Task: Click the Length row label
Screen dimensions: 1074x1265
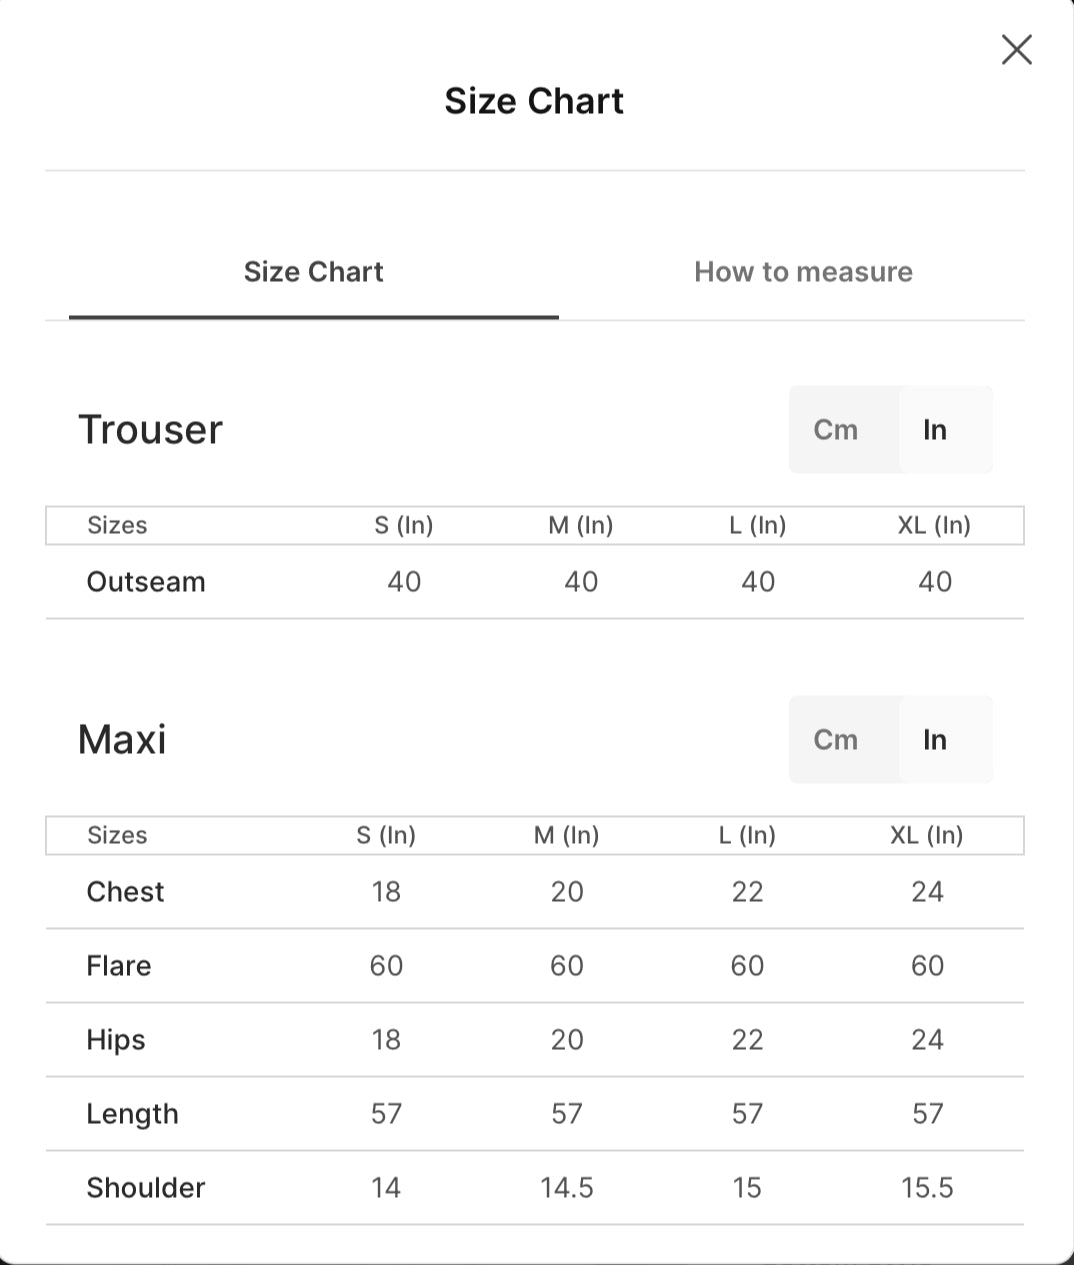Action: tap(132, 1114)
